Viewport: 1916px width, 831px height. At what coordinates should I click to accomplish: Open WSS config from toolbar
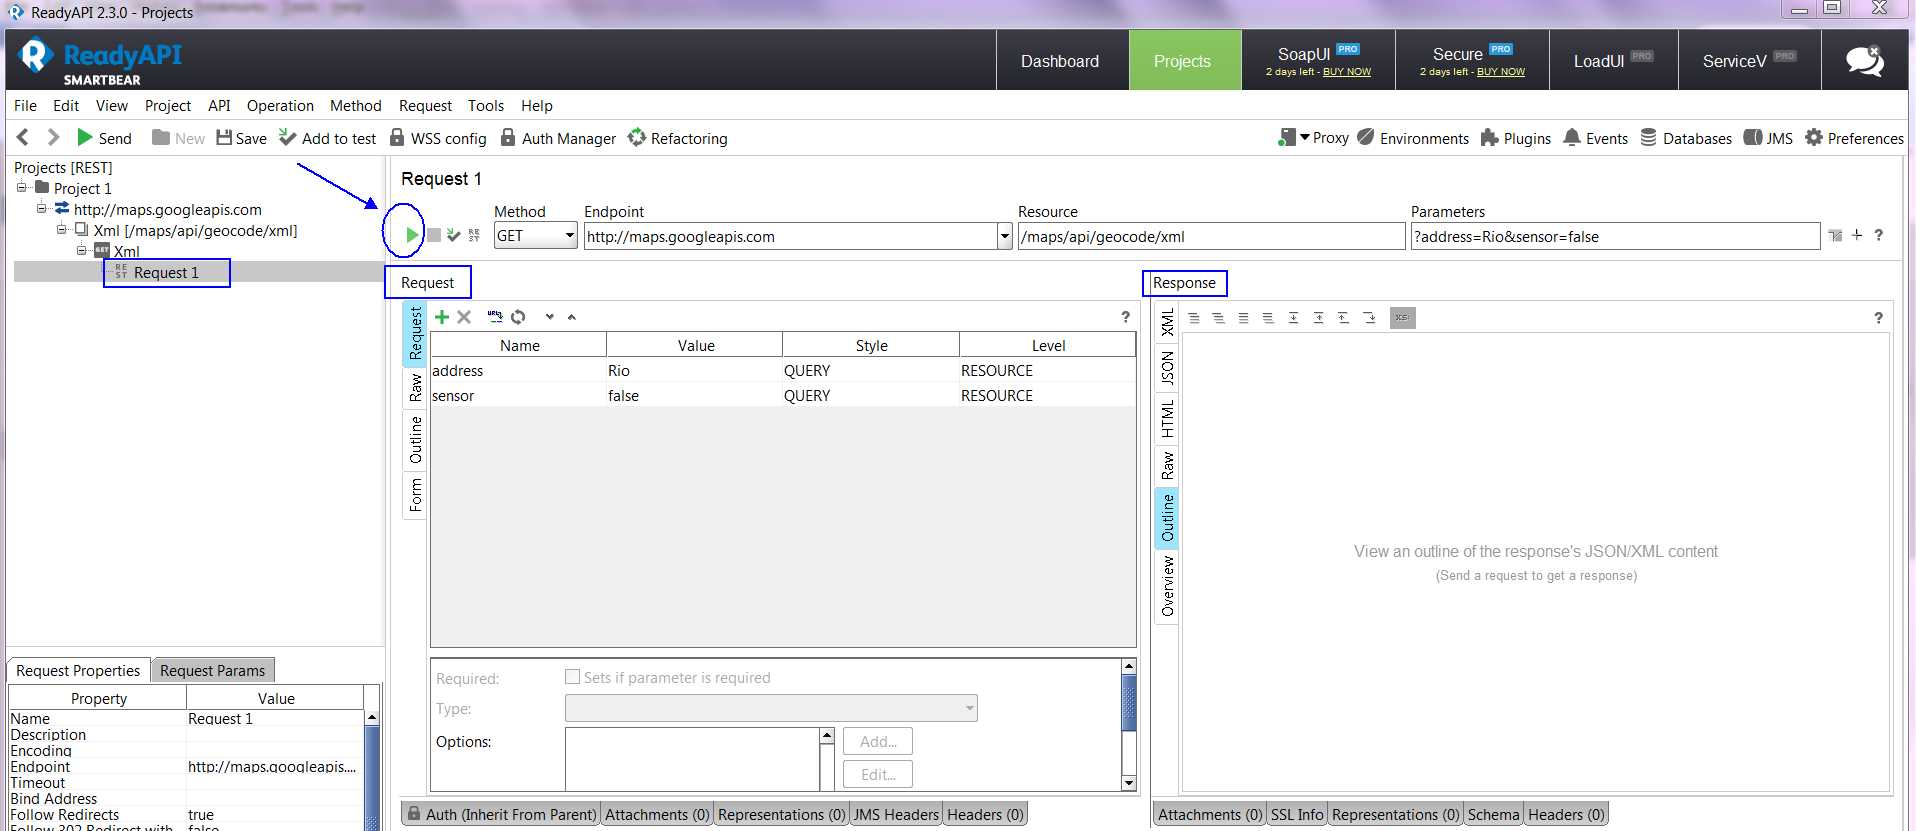click(x=438, y=138)
